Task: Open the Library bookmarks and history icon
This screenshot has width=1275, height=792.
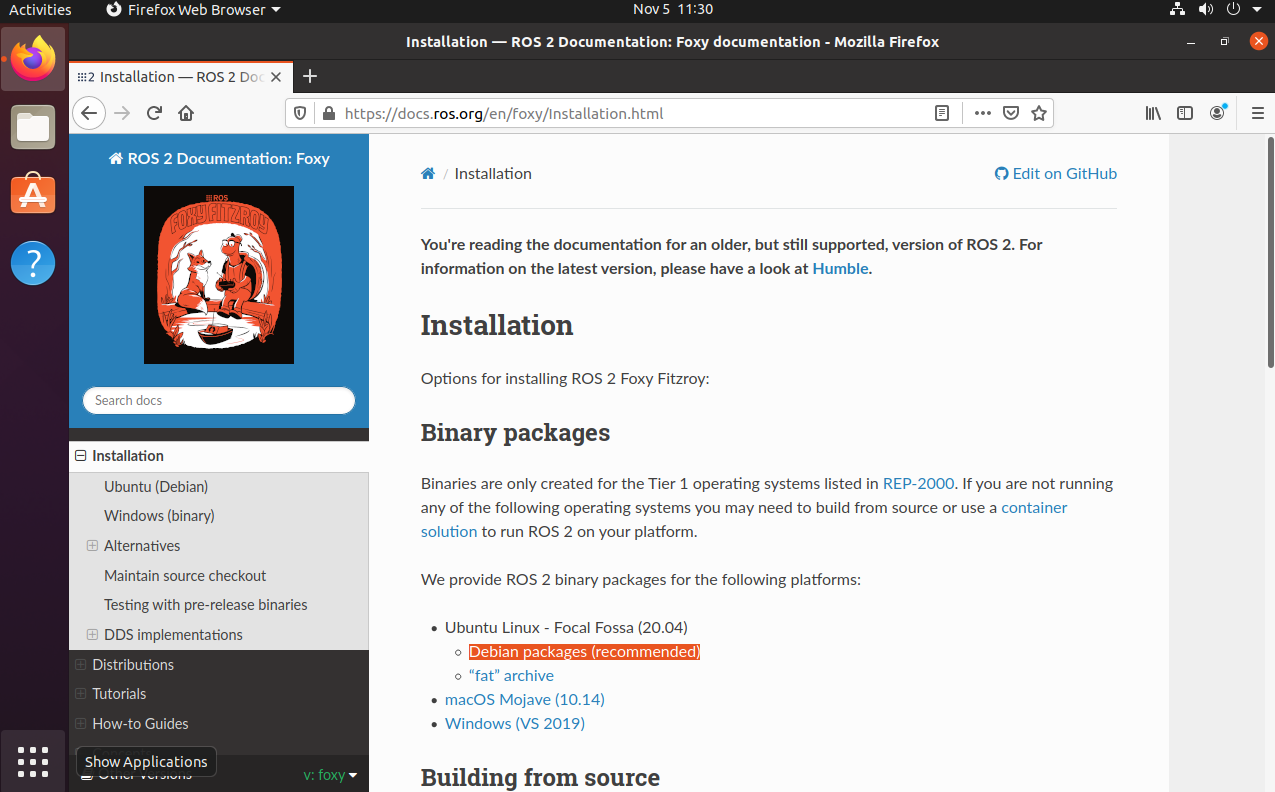Action: pyautogui.click(x=1153, y=113)
